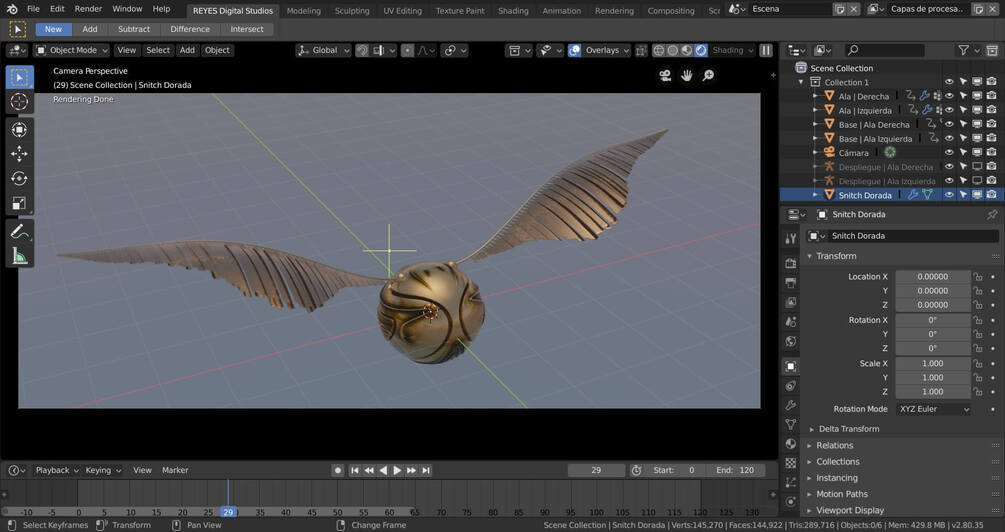Select the Annotate tool

coord(19,232)
